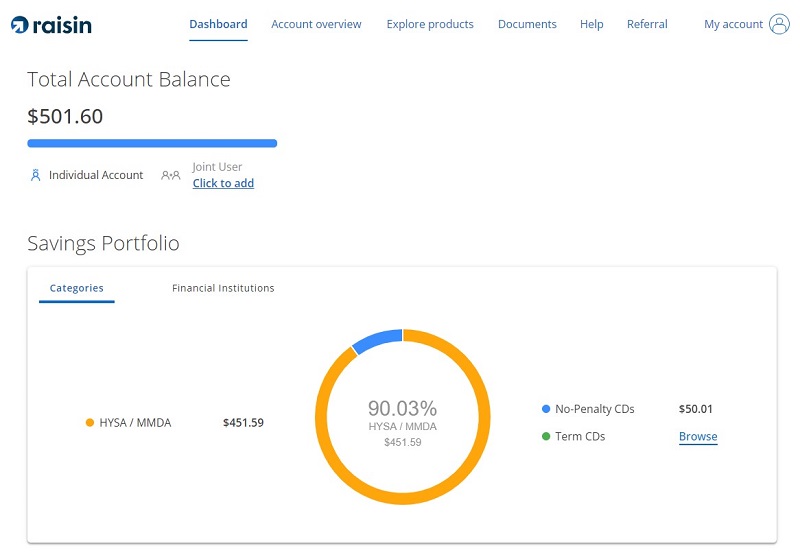Open the Documents section
Viewport: 800px width, 557px height.
[527, 24]
